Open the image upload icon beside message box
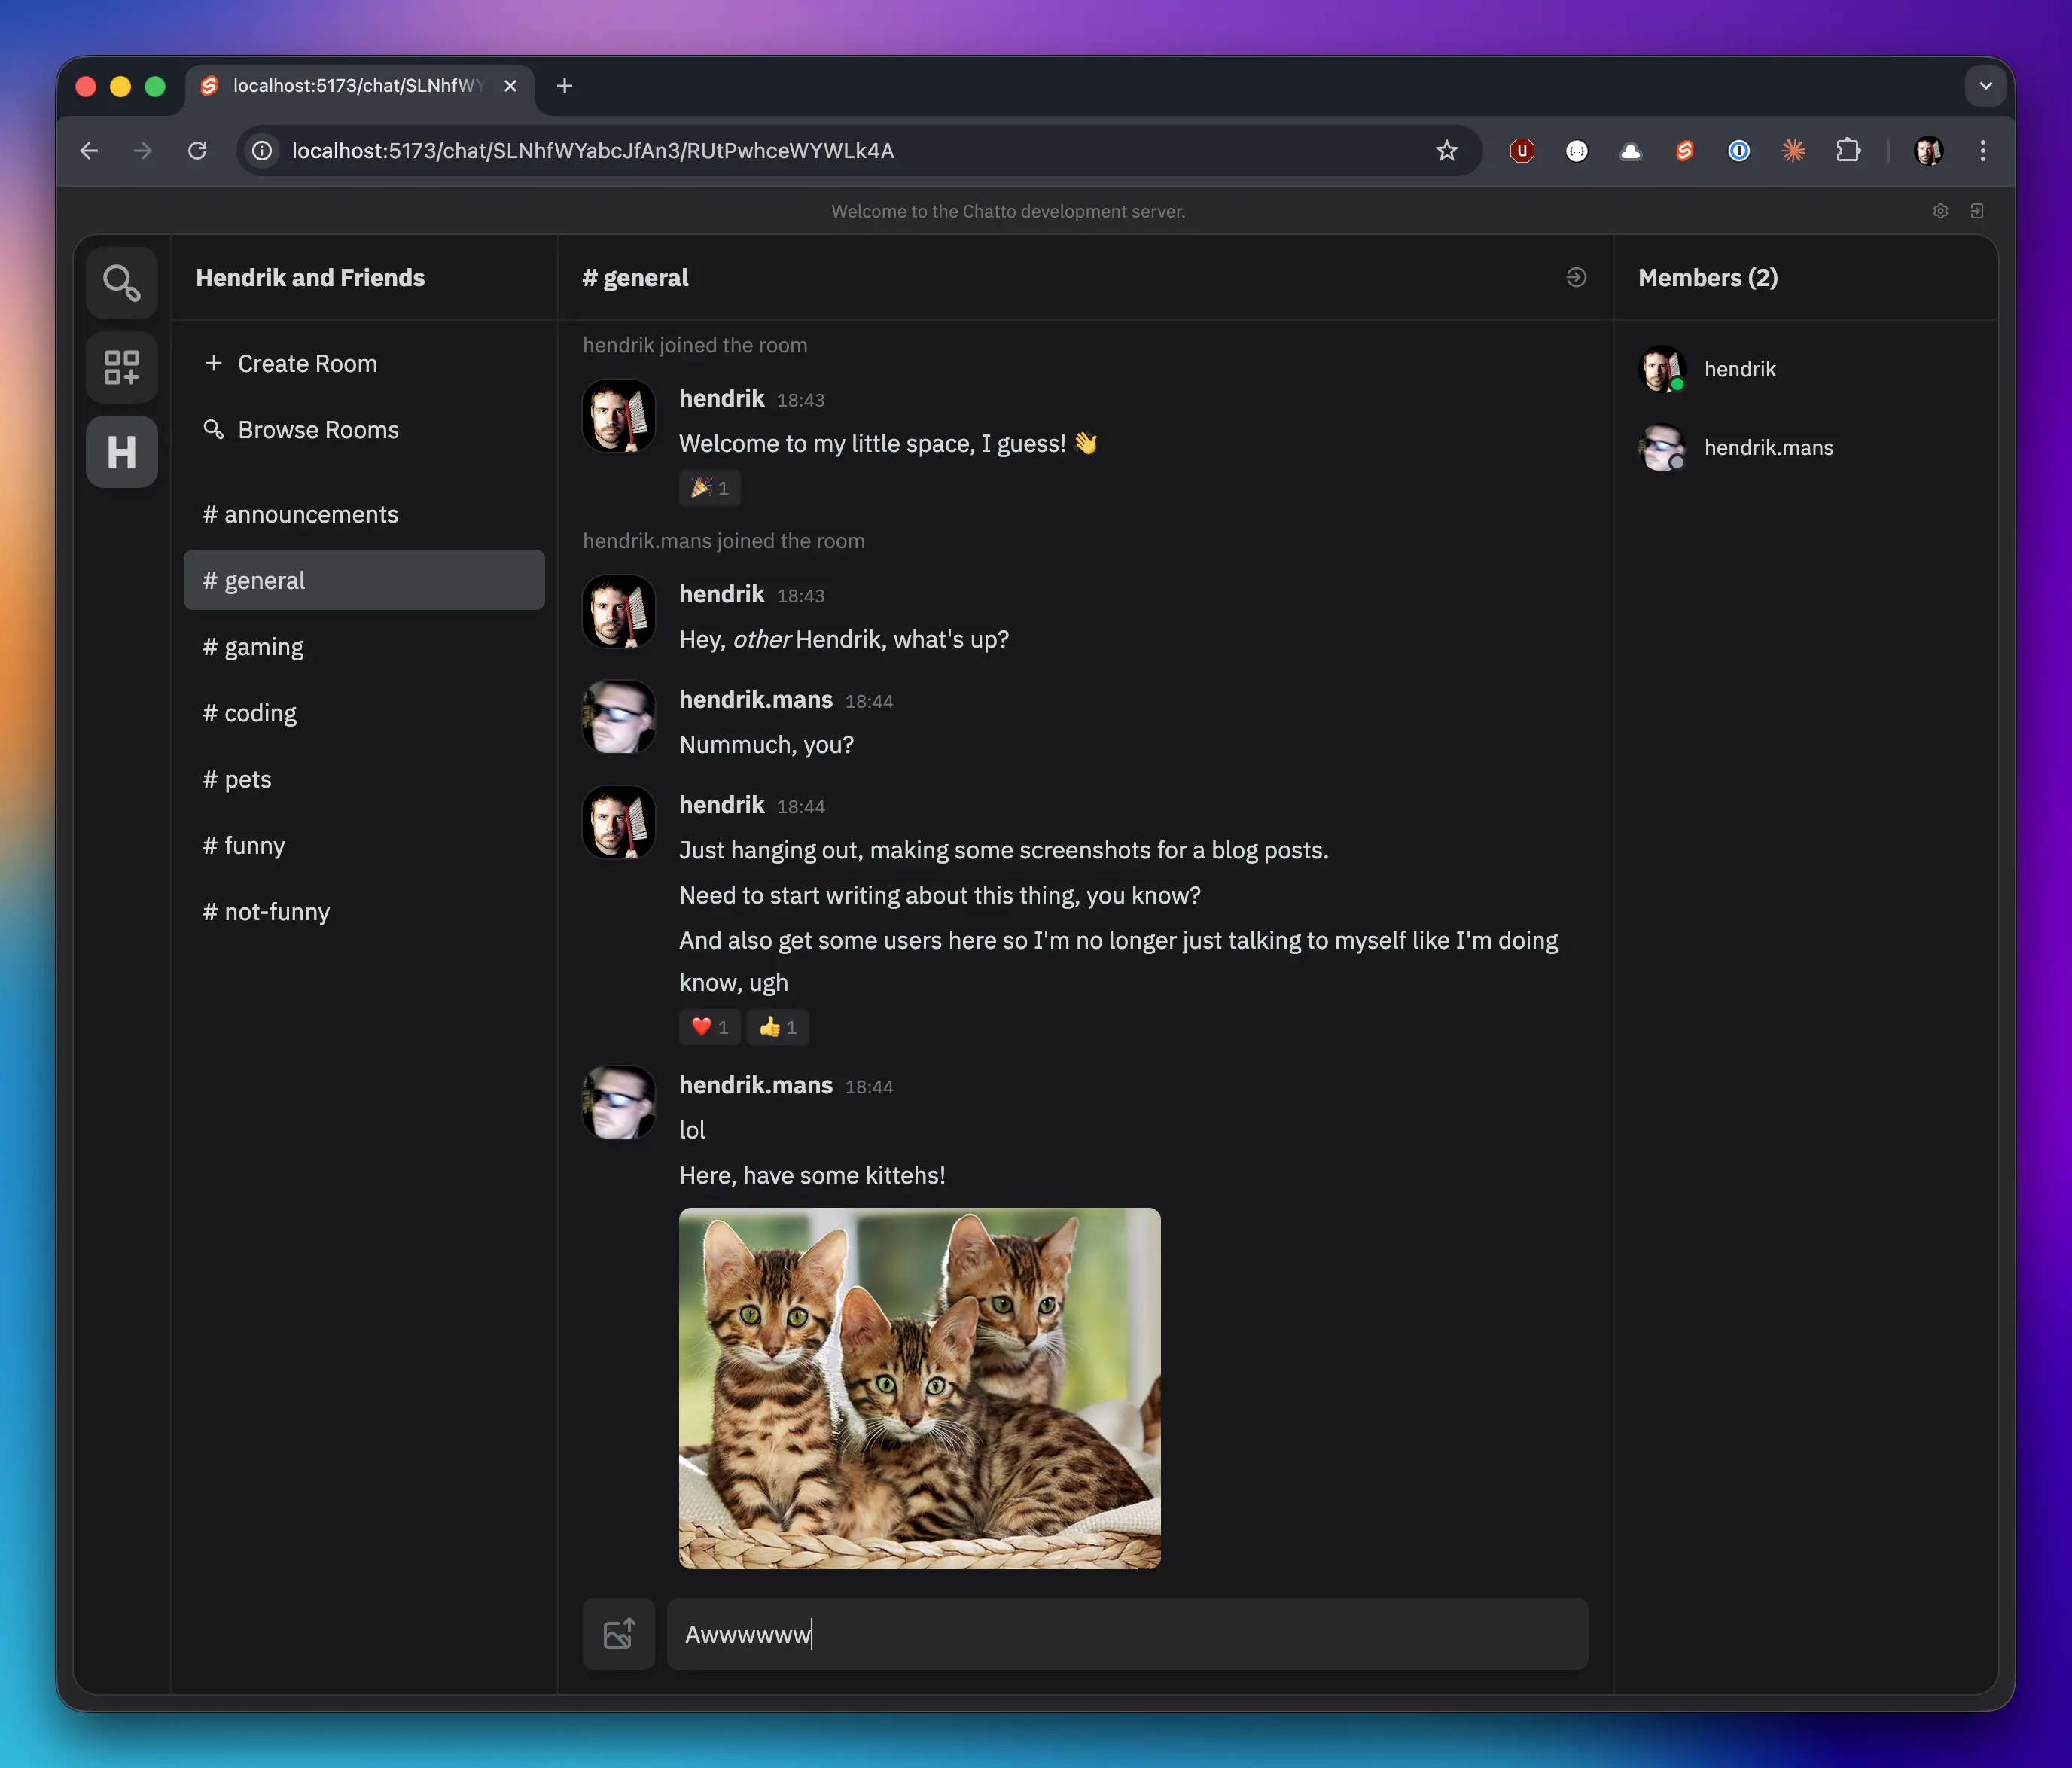The image size is (2072, 1768). pyautogui.click(x=618, y=1634)
